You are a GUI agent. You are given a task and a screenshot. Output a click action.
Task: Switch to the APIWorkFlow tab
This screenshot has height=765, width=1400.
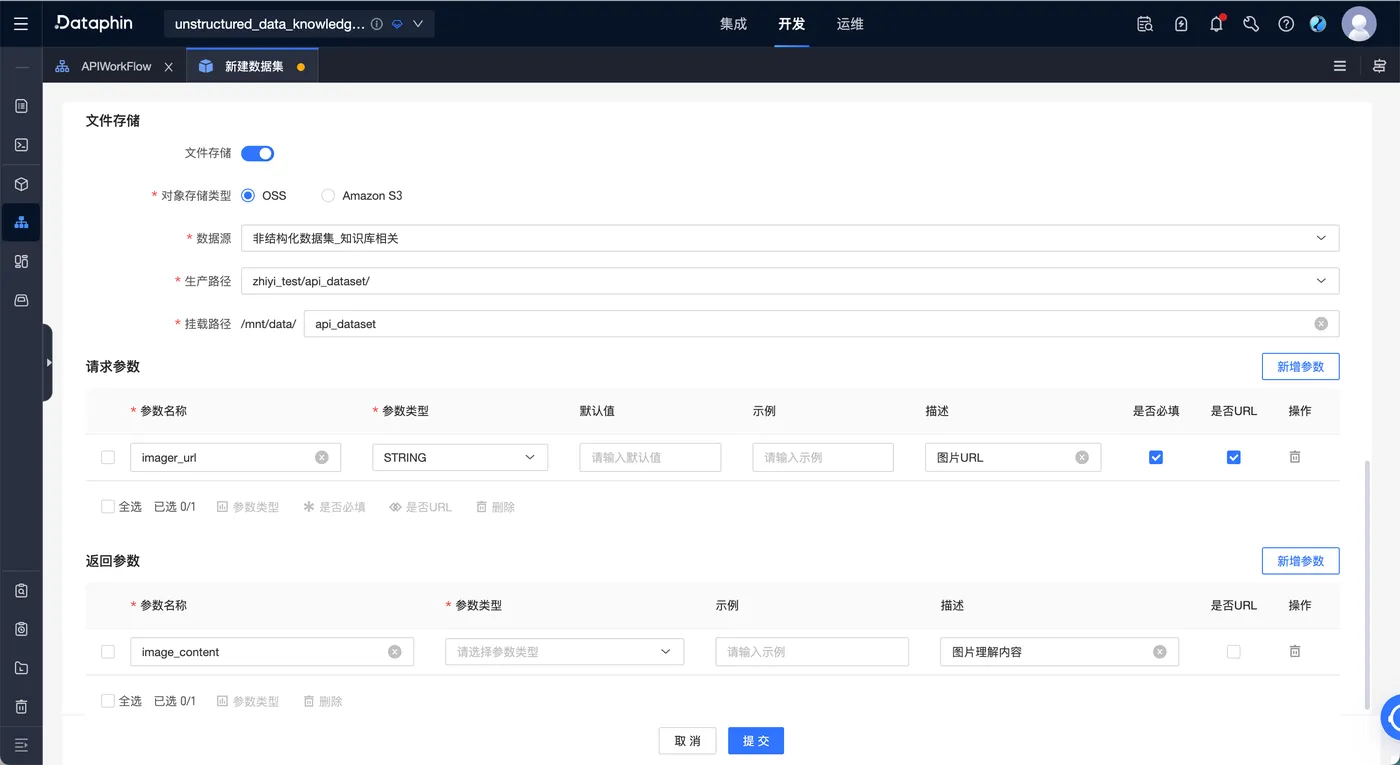(116, 66)
